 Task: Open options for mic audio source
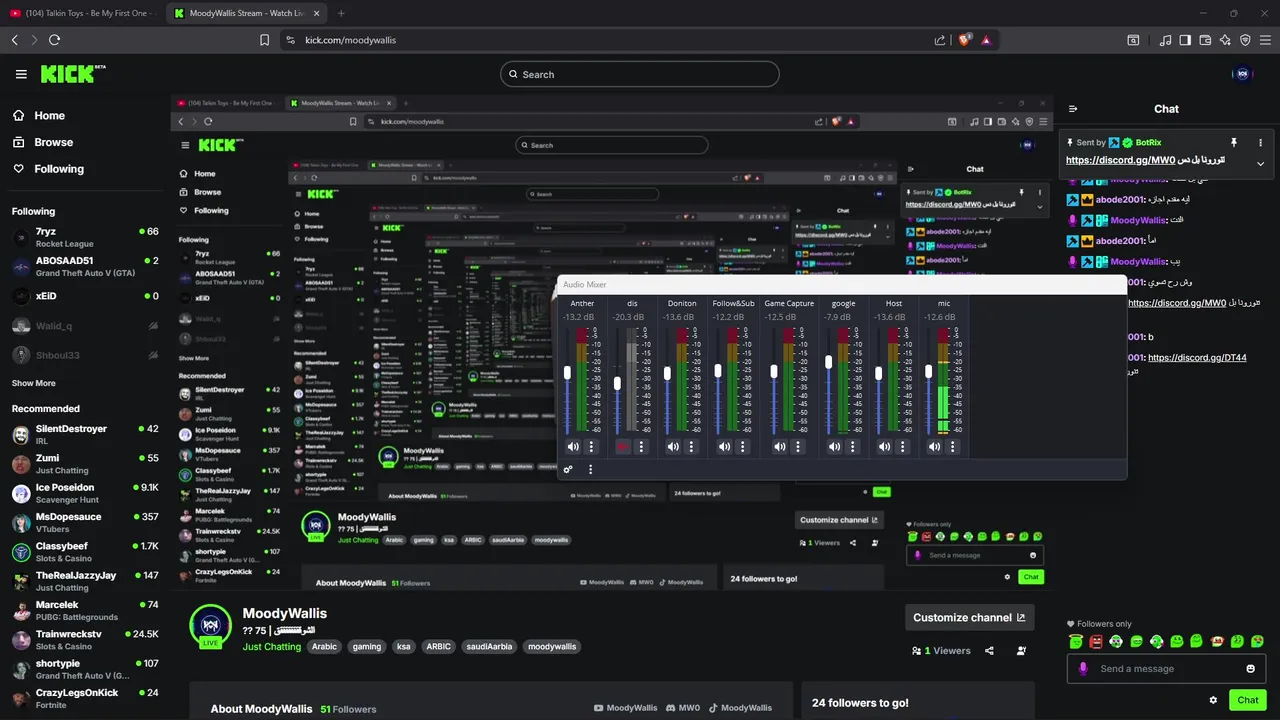pos(953,447)
